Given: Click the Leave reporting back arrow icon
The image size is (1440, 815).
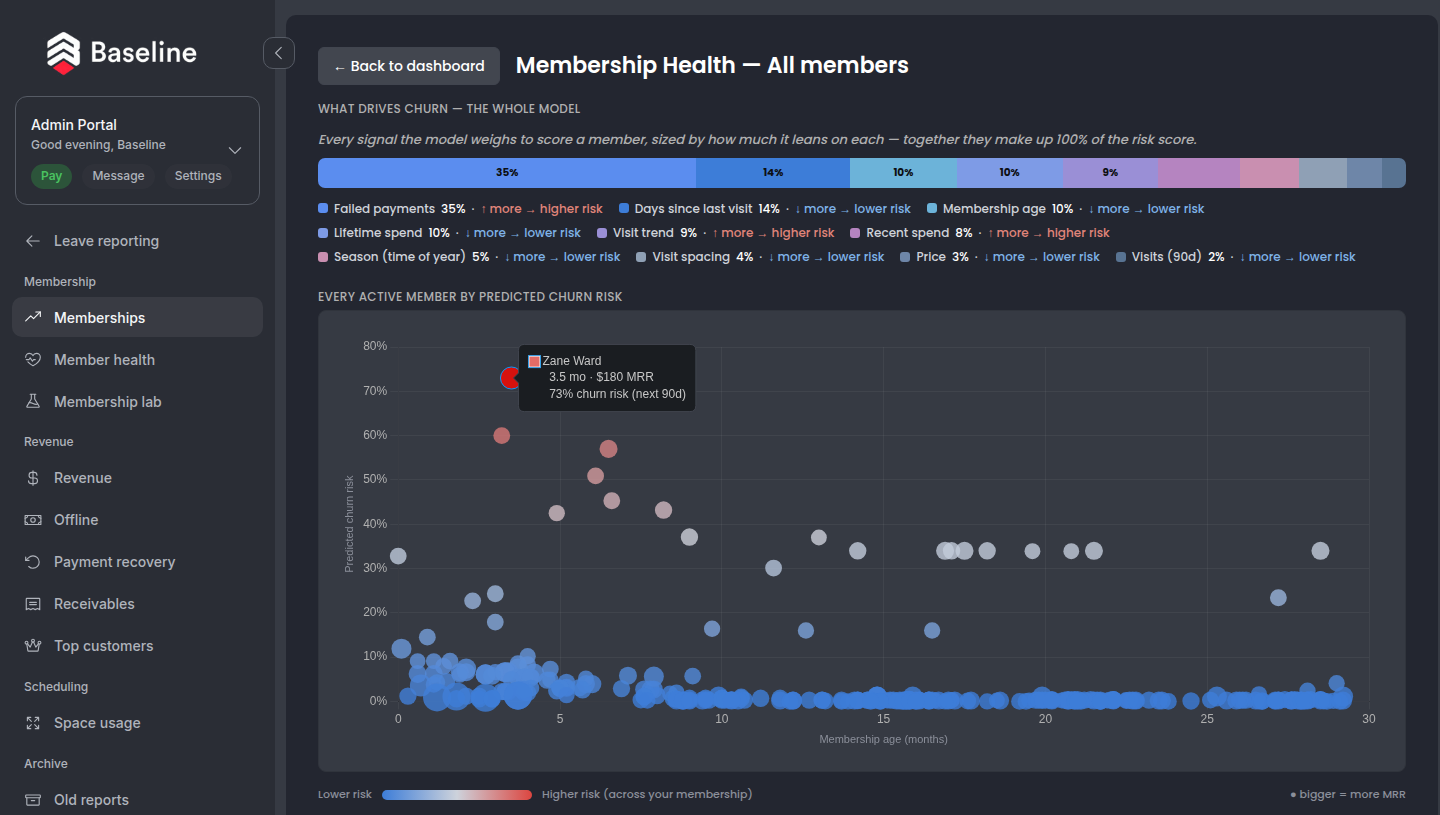Looking at the screenshot, I should pyautogui.click(x=33, y=241).
